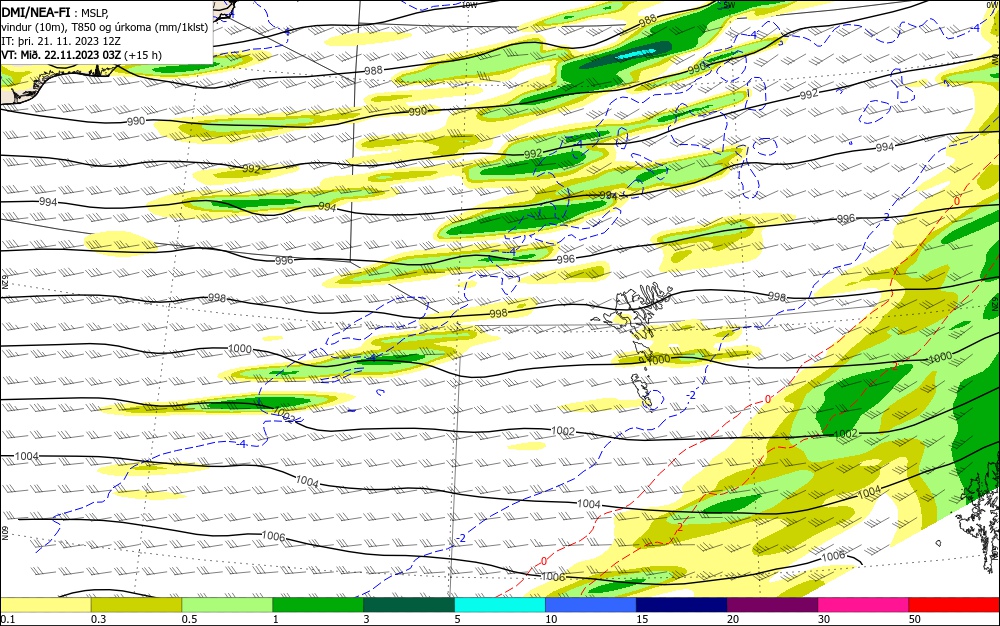Click the red legend swatch above 50
The image size is (1000, 626).
[954, 605]
